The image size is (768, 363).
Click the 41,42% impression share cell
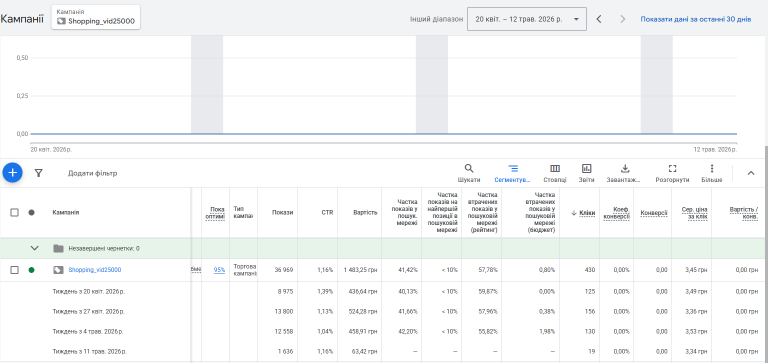(x=408, y=270)
